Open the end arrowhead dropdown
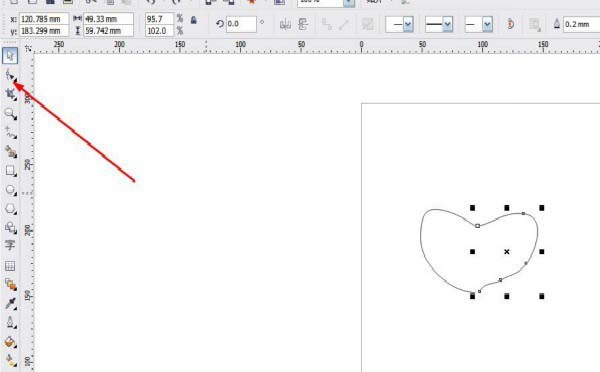Screen dimensions: 600x372 [x=487, y=24]
